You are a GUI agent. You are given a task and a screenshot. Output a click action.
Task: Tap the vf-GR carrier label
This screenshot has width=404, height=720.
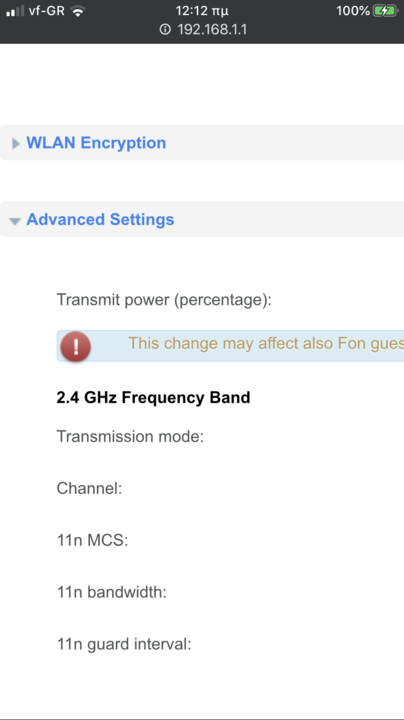point(47,11)
